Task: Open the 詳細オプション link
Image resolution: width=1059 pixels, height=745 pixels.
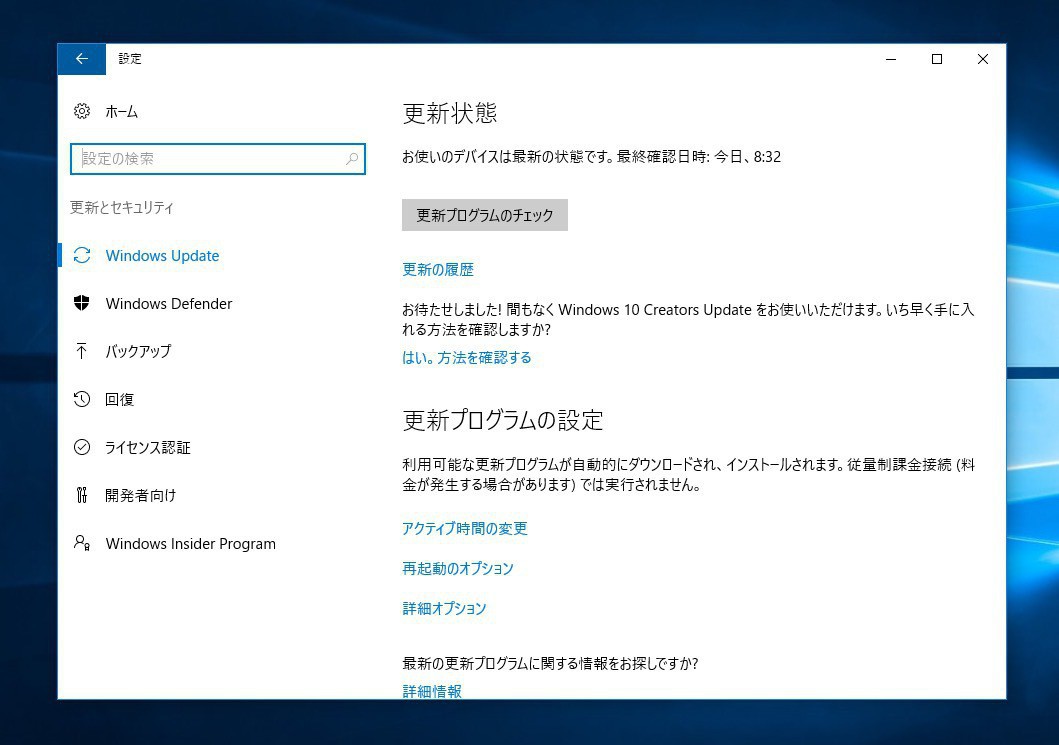Action: pyautogui.click(x=444, y=608)
